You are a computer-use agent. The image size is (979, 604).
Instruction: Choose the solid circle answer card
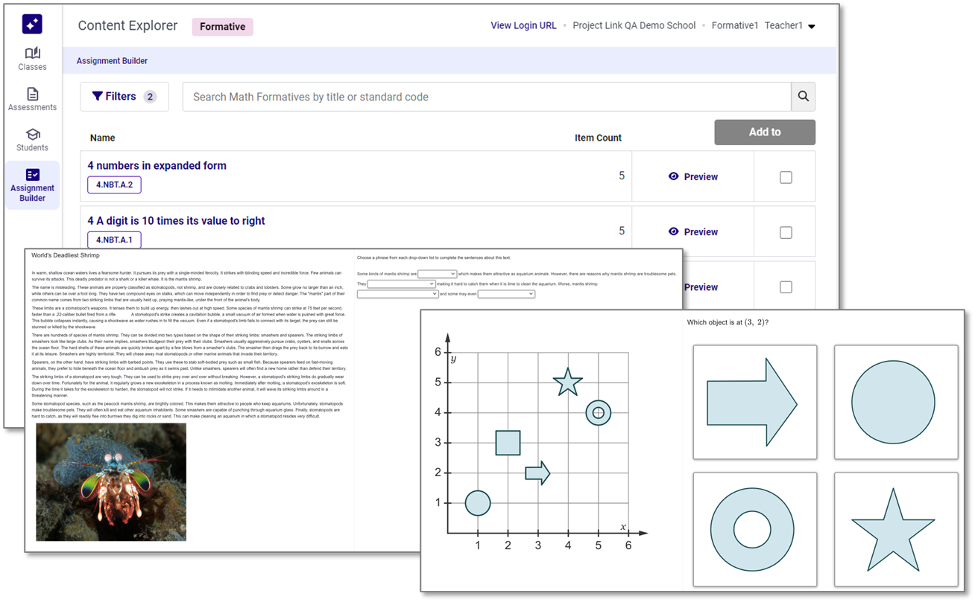(x=896, y=402)
